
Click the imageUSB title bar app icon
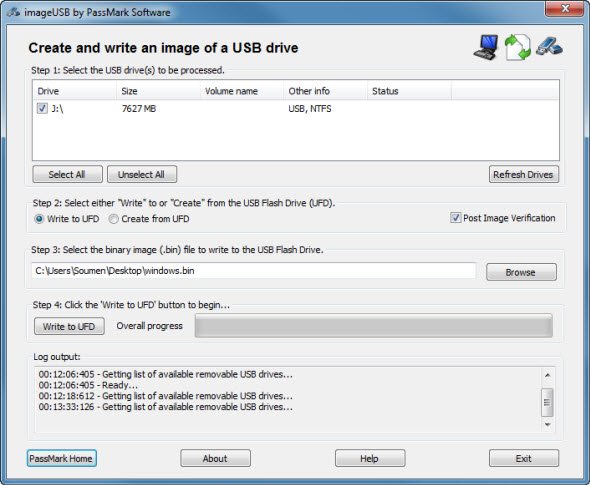13,12
